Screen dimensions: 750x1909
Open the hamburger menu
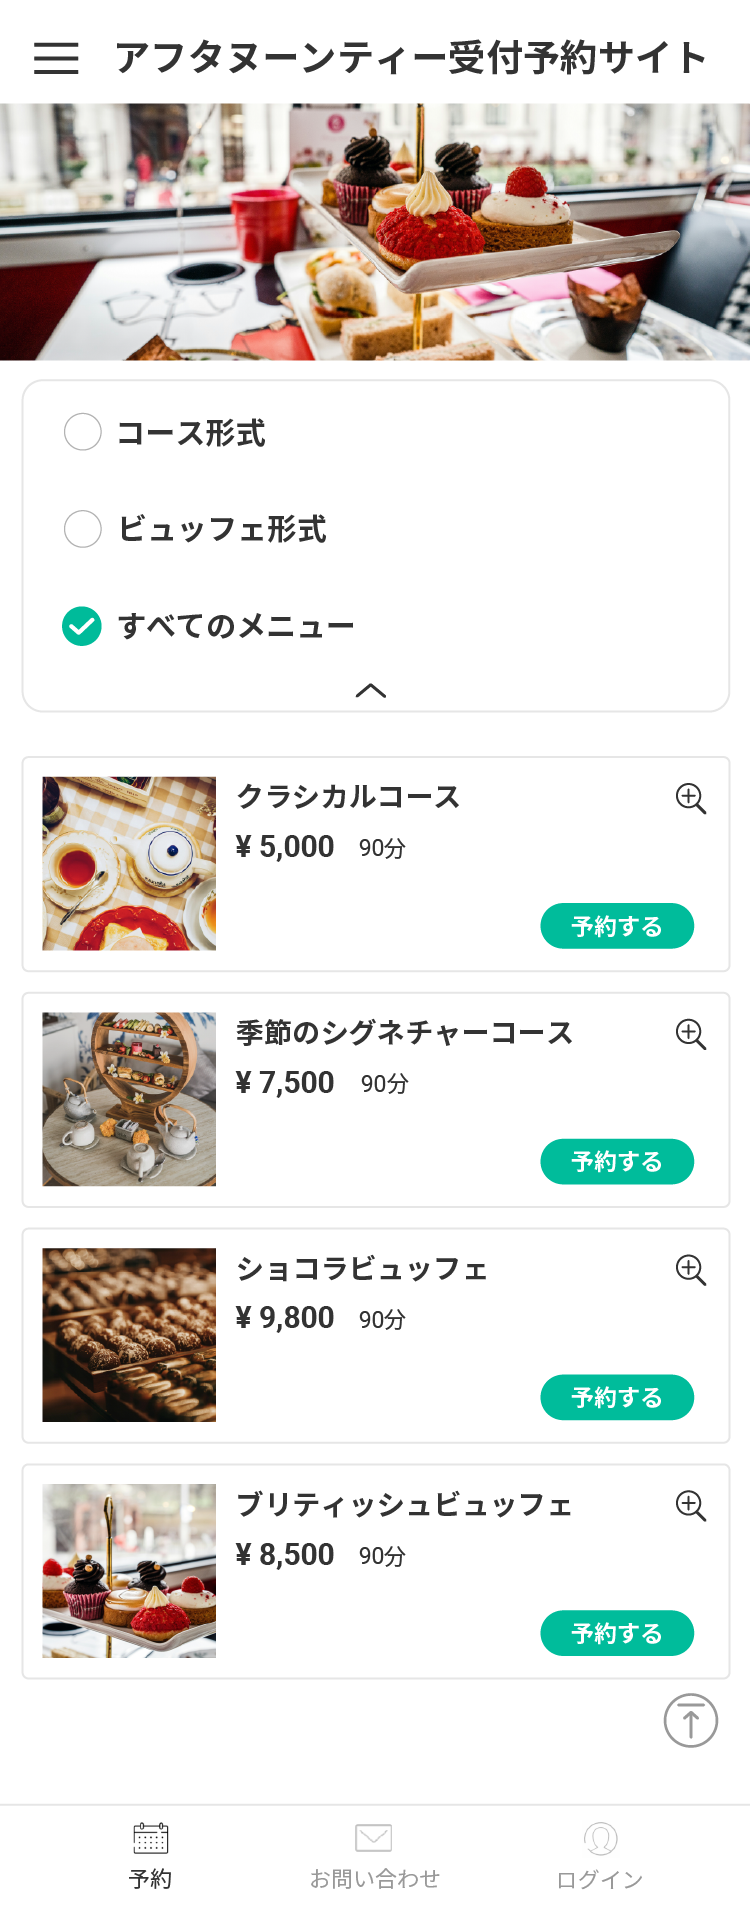tap(56, 58)
